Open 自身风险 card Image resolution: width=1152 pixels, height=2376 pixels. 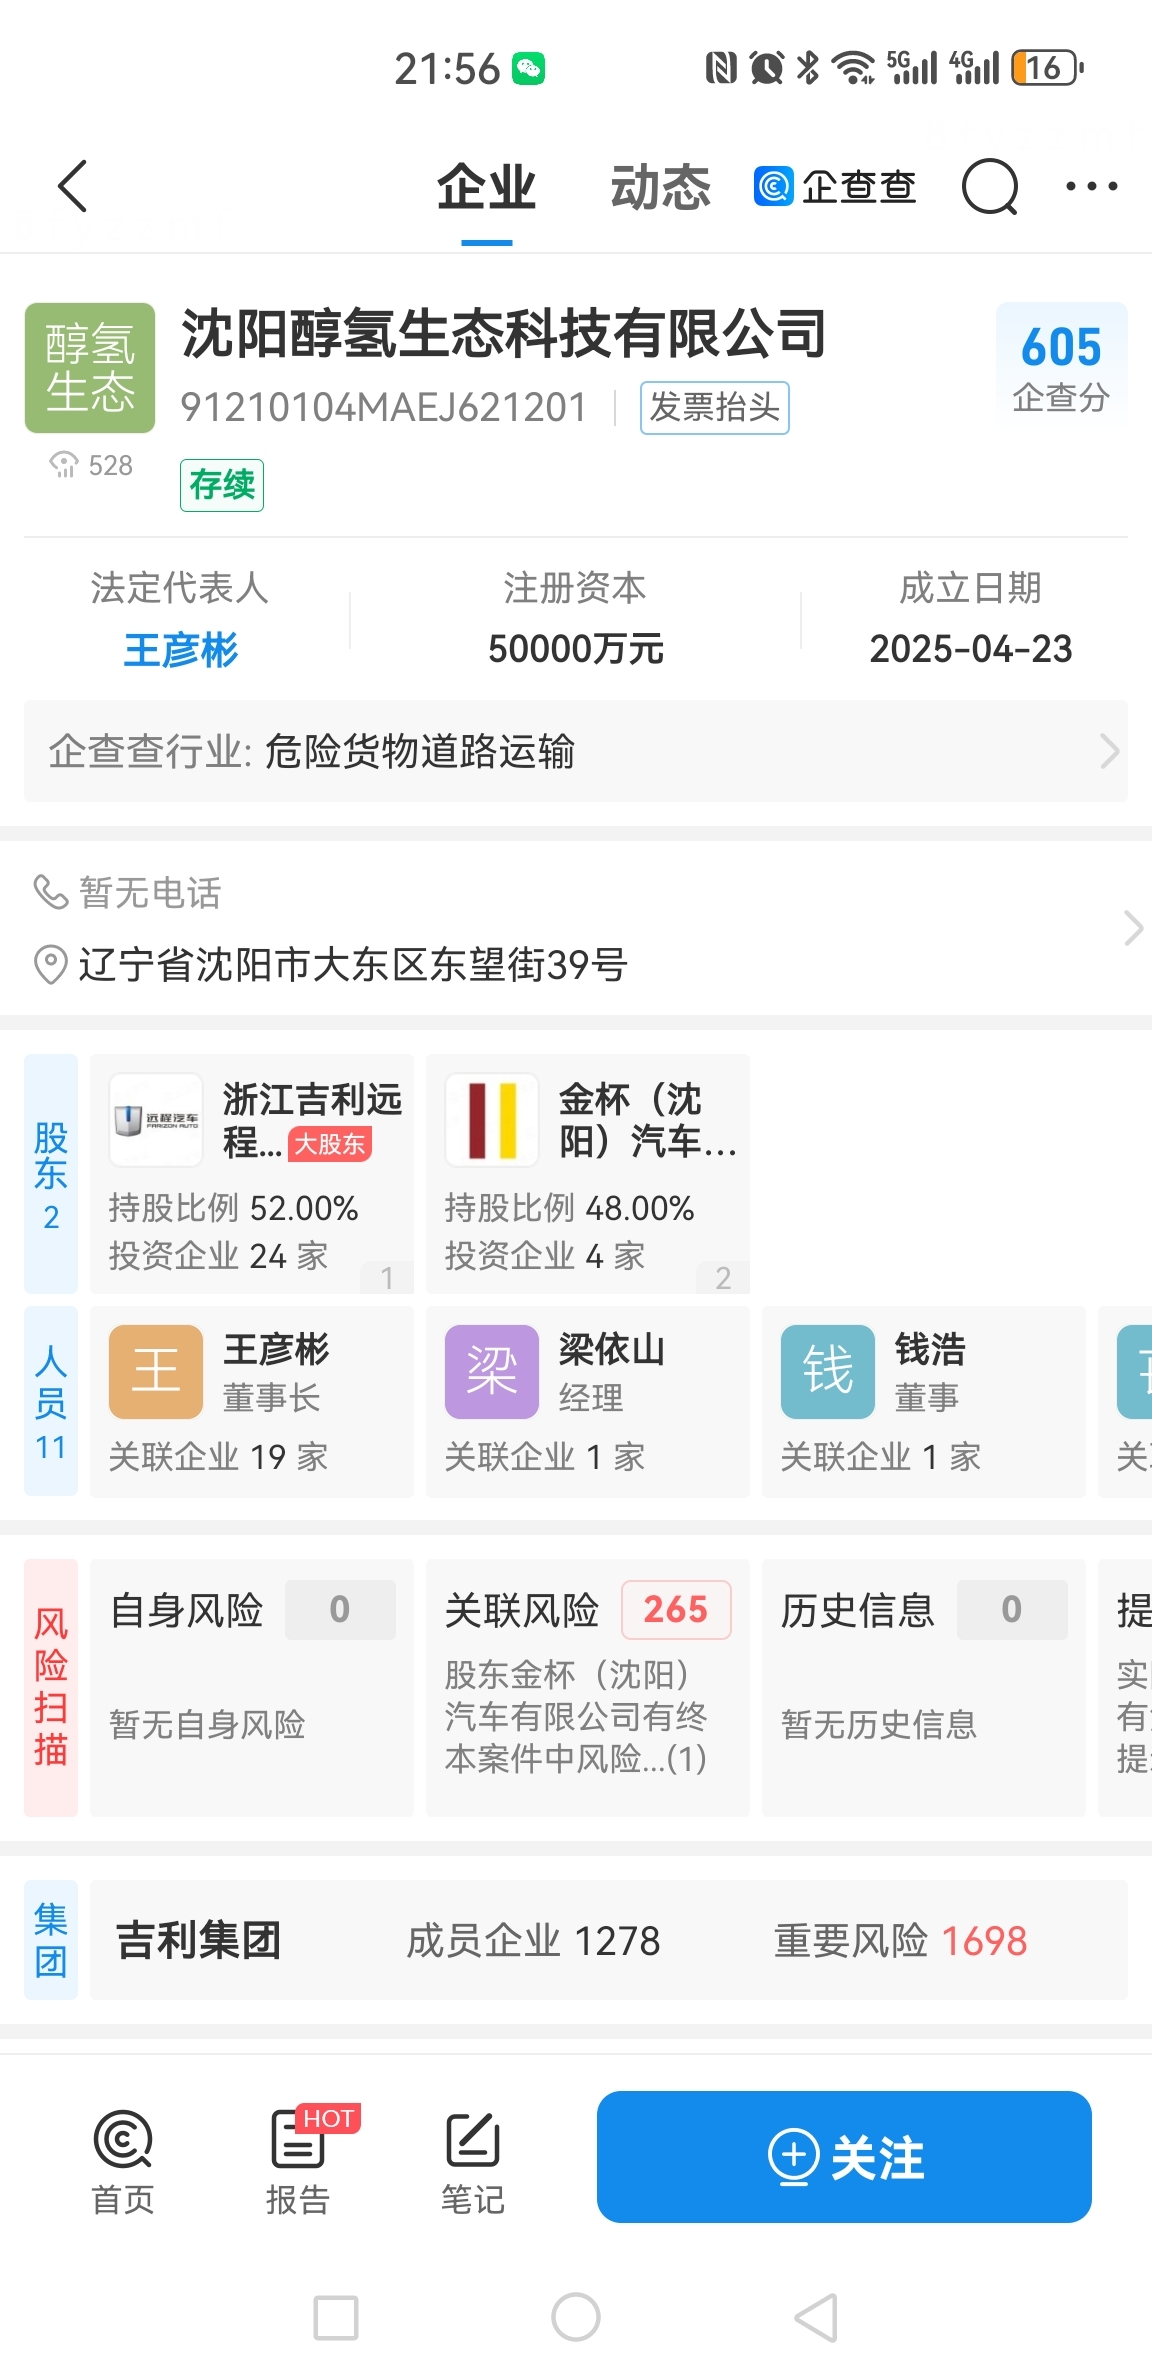coord(252,1688)
